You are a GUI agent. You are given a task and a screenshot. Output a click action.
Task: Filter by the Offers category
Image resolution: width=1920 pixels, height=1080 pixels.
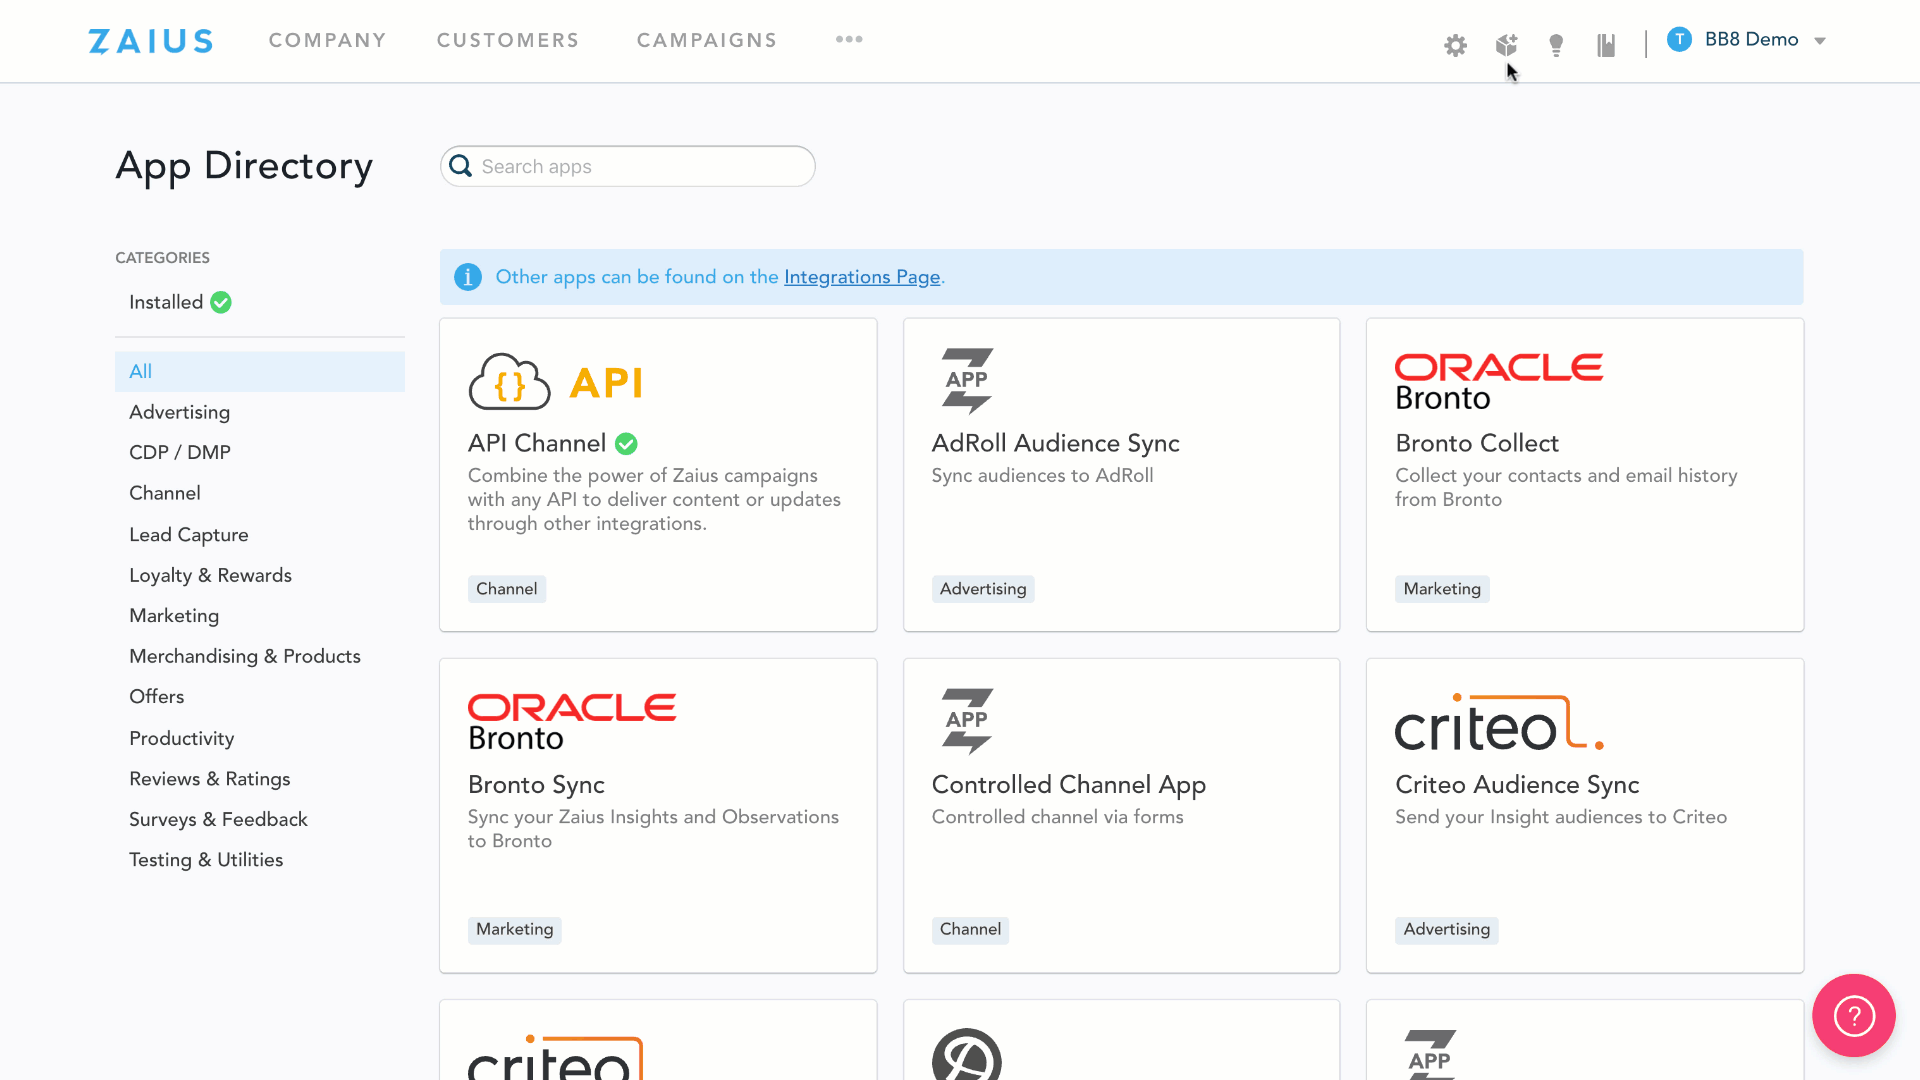point(157,696)
